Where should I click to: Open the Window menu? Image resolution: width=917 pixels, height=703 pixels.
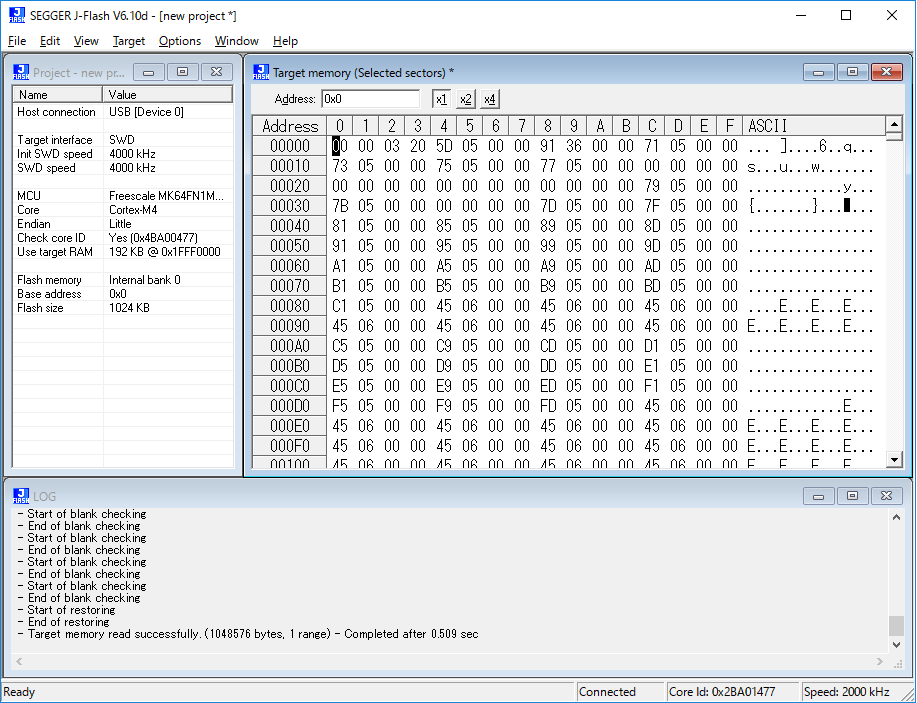236,41
